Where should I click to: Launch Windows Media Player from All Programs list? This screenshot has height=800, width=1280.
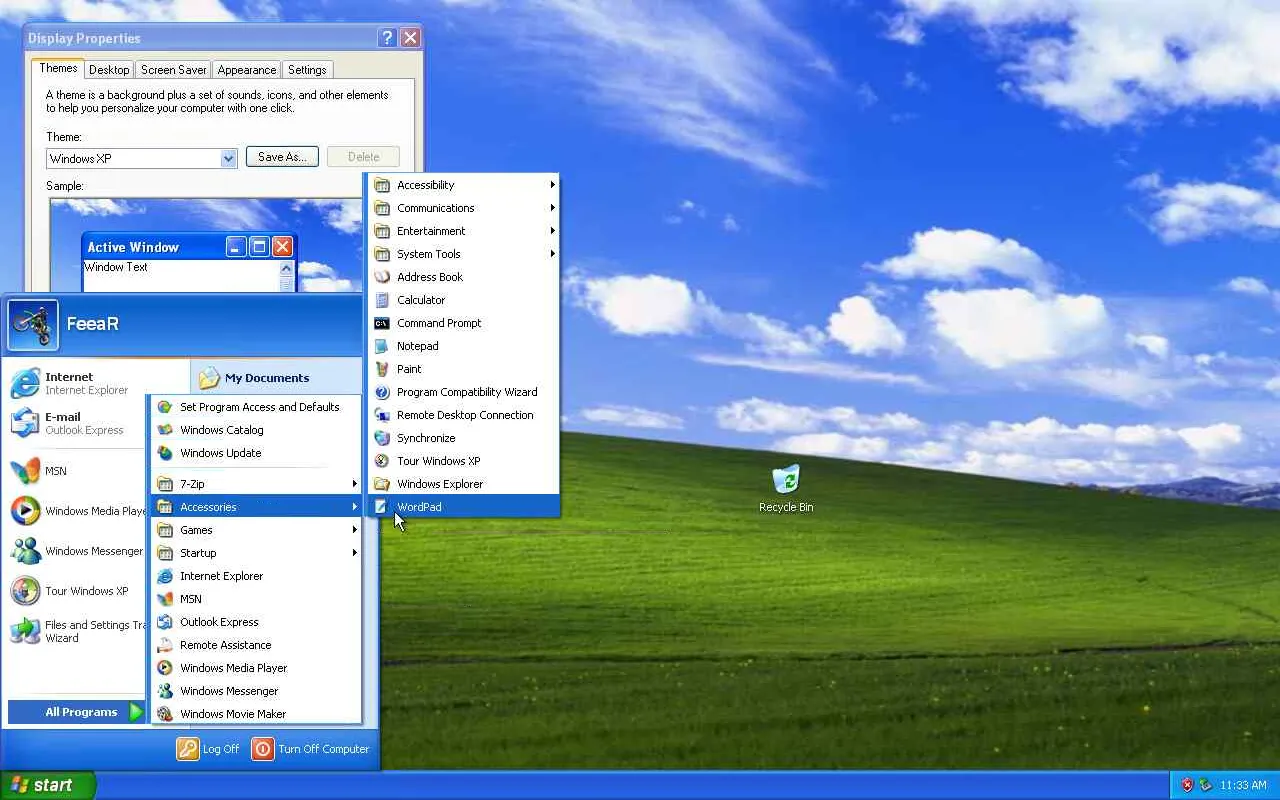click(256, 668)
